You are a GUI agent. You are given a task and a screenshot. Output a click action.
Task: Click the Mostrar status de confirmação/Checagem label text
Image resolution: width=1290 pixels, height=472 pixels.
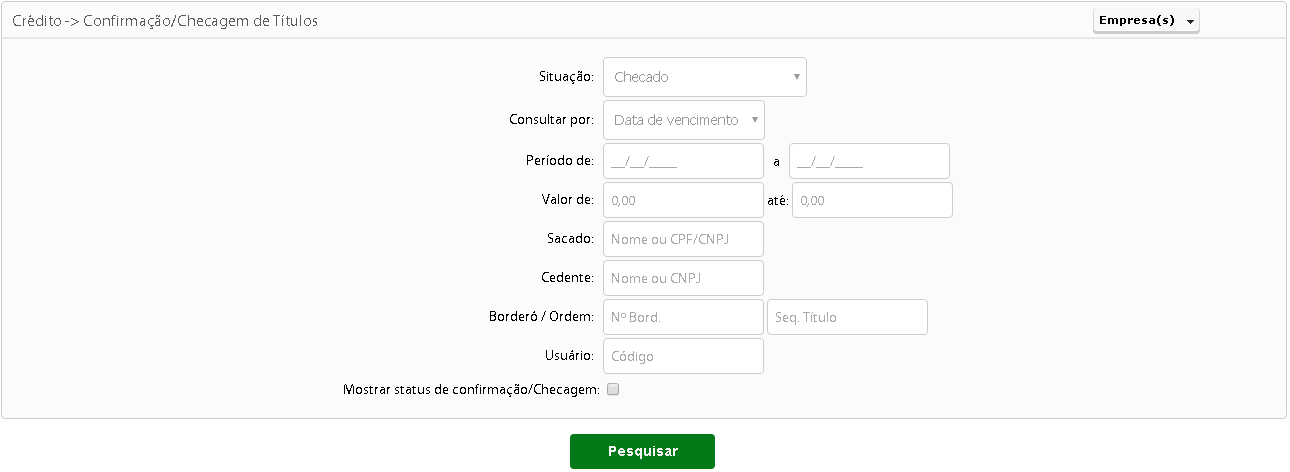coord(470,390)
